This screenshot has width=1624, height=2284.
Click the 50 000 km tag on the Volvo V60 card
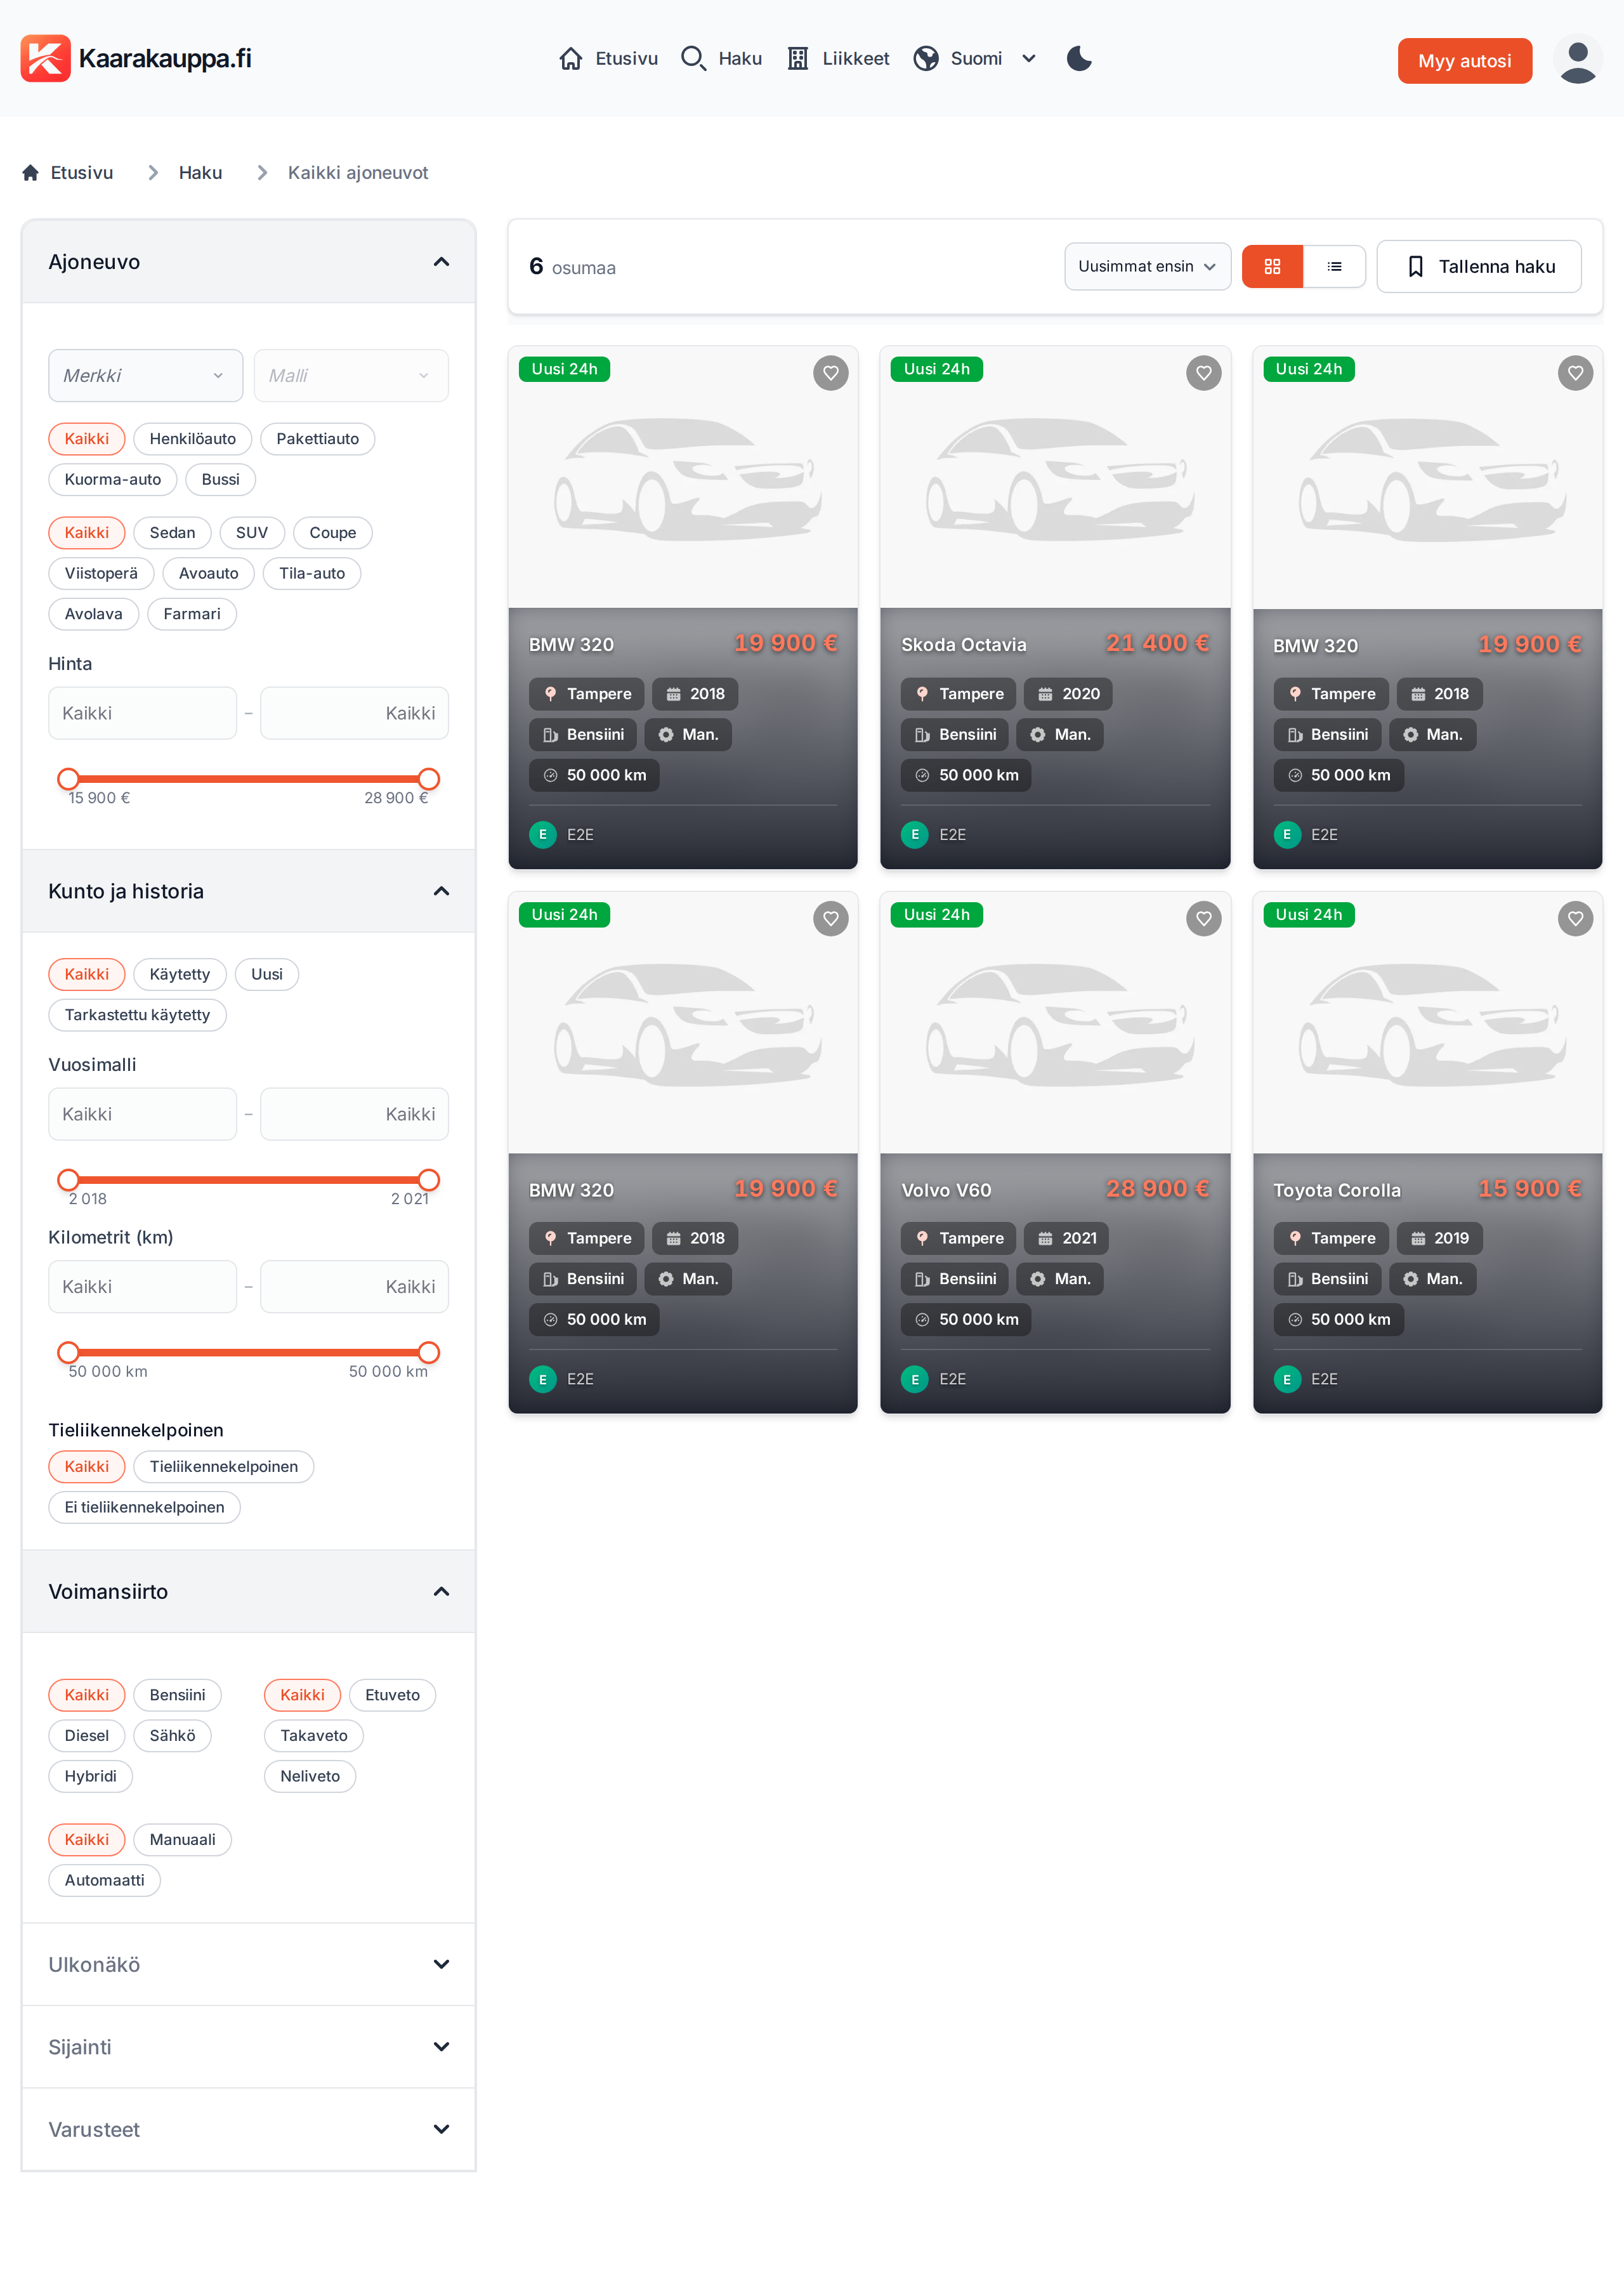[966, 1320]
